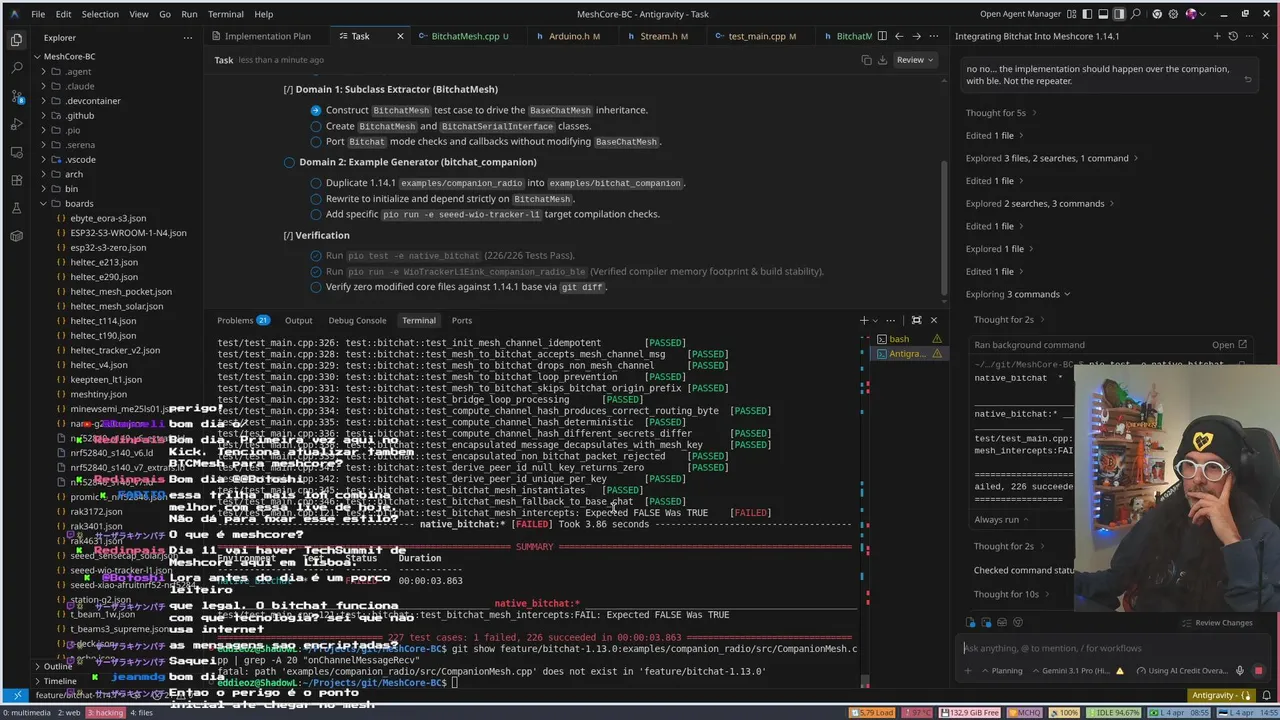Toggle 'Port Bitchat mode checks' task circle
1280x720 pixels.
[316, 142]
